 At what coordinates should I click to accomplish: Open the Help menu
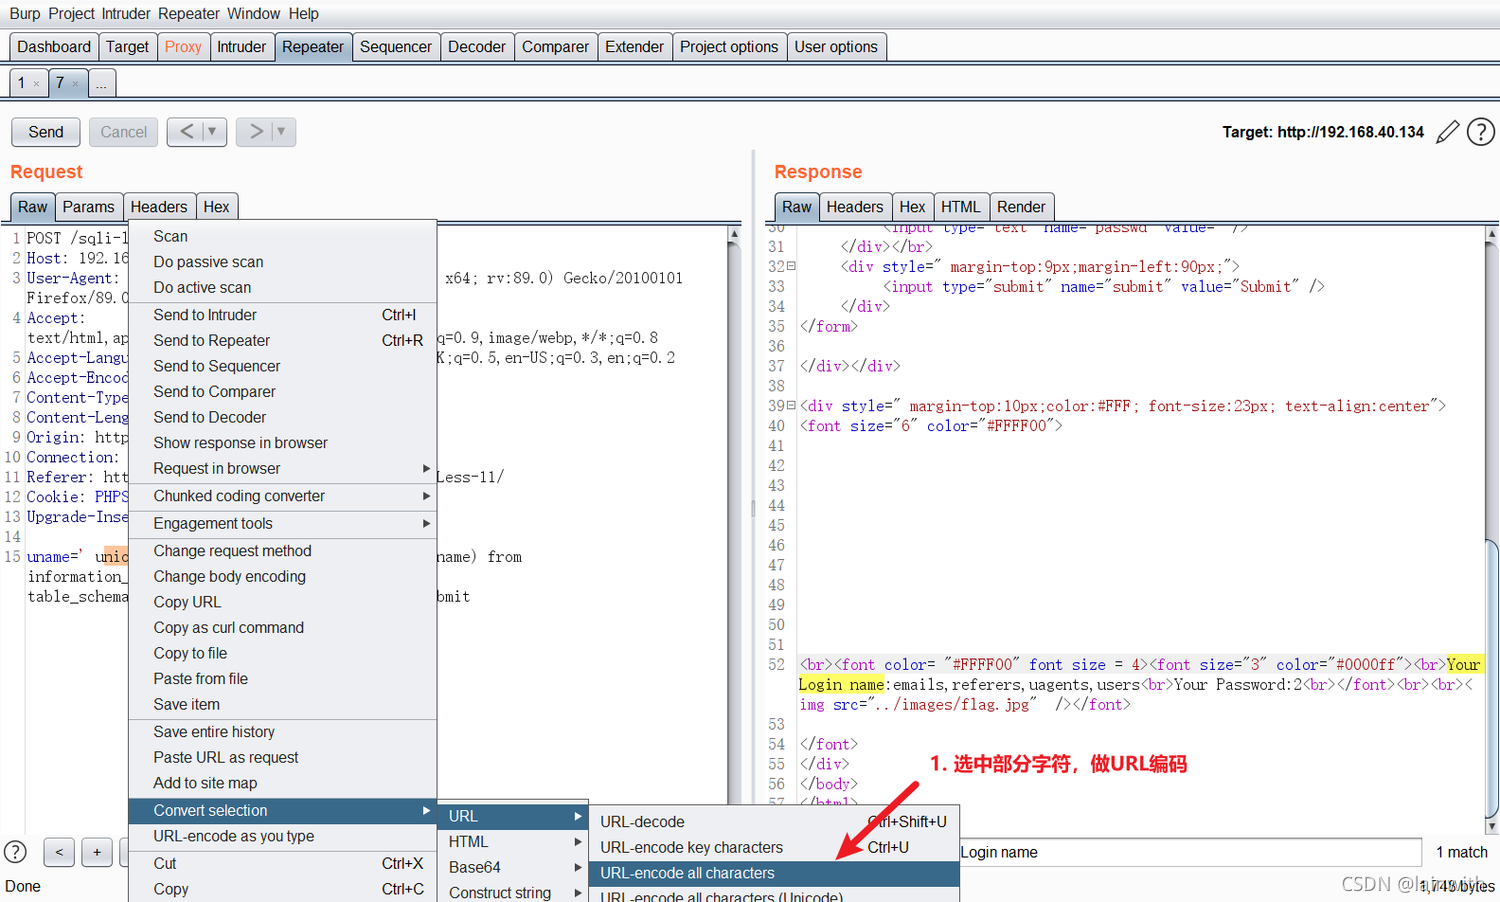[304, 13]
